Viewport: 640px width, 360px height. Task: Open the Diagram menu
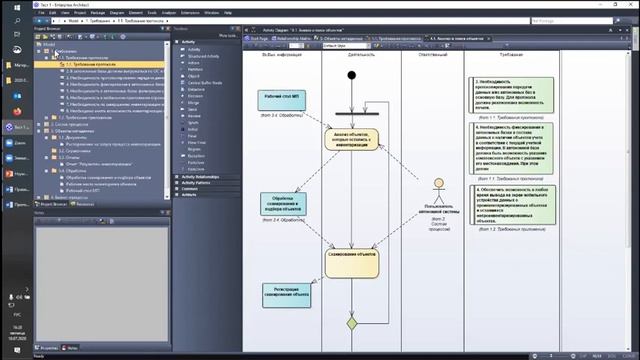tap(117, 13)
